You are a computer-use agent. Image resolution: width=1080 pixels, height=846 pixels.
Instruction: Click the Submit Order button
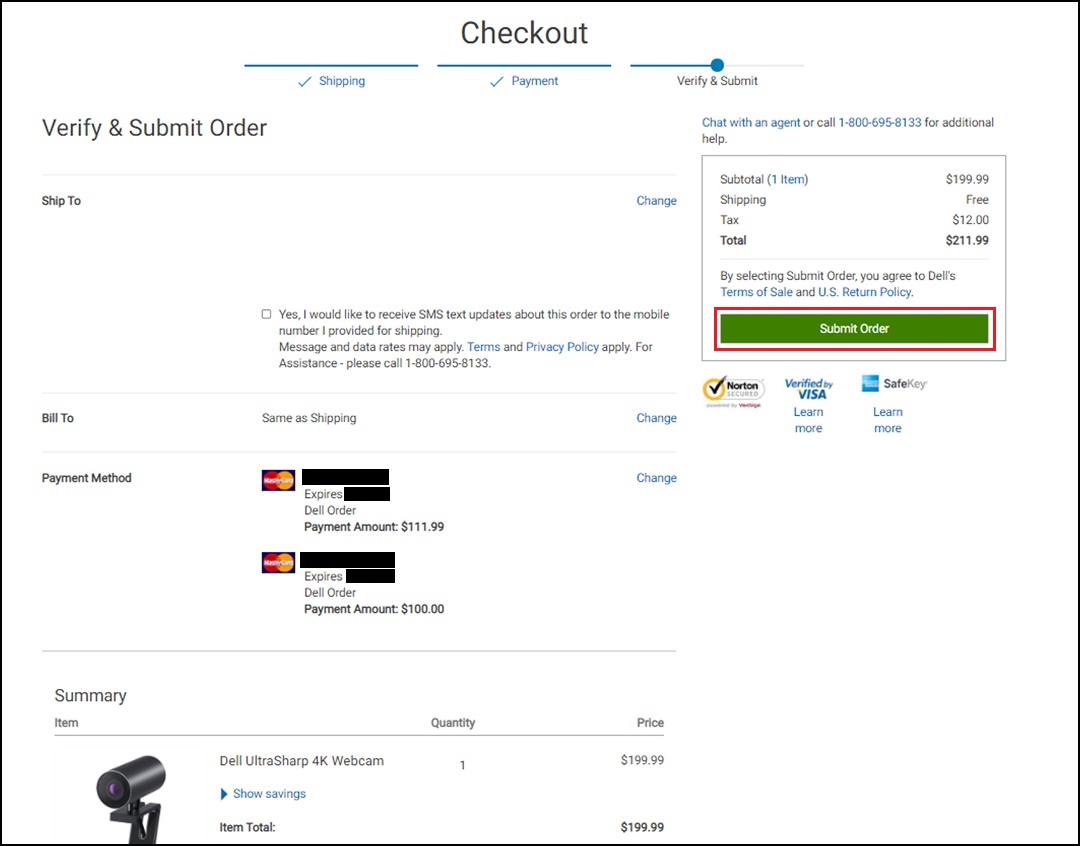point(853,328)
